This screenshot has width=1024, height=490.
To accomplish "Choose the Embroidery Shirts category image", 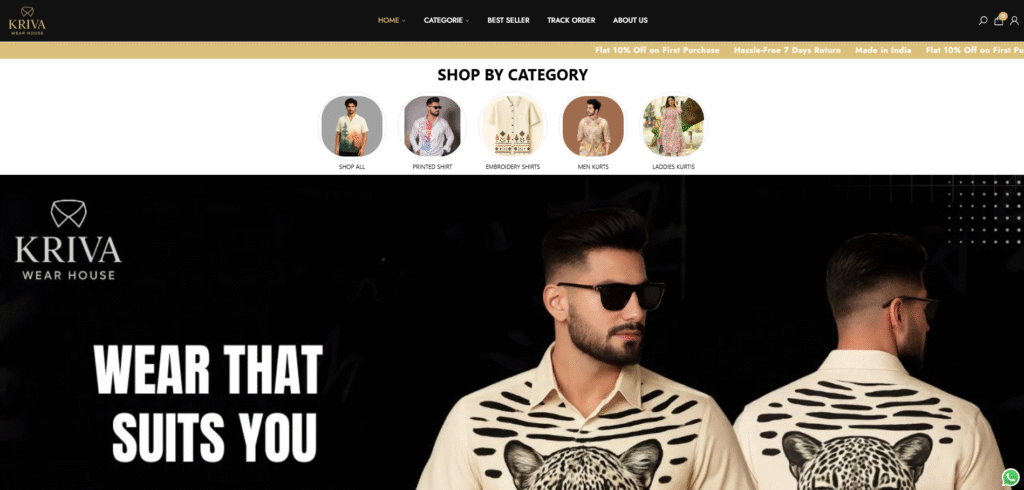I will tap(513, 125).
